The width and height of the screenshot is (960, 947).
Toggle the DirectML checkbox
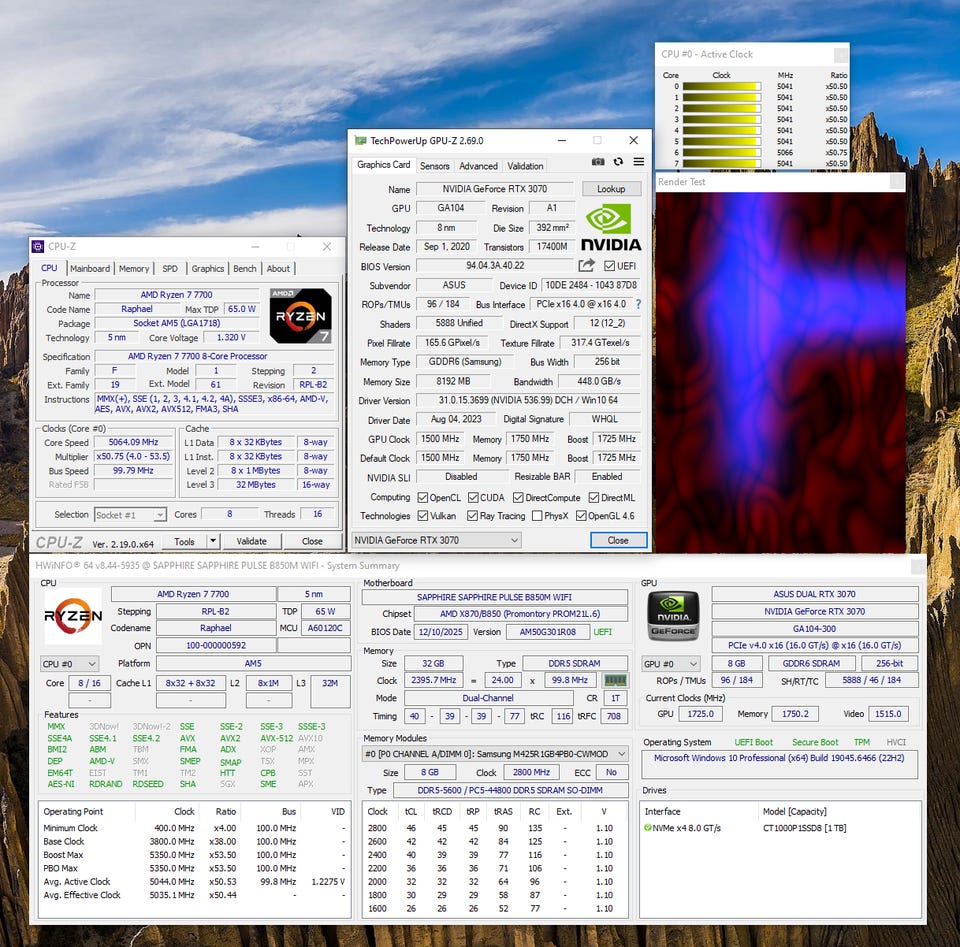click(593, 497)
